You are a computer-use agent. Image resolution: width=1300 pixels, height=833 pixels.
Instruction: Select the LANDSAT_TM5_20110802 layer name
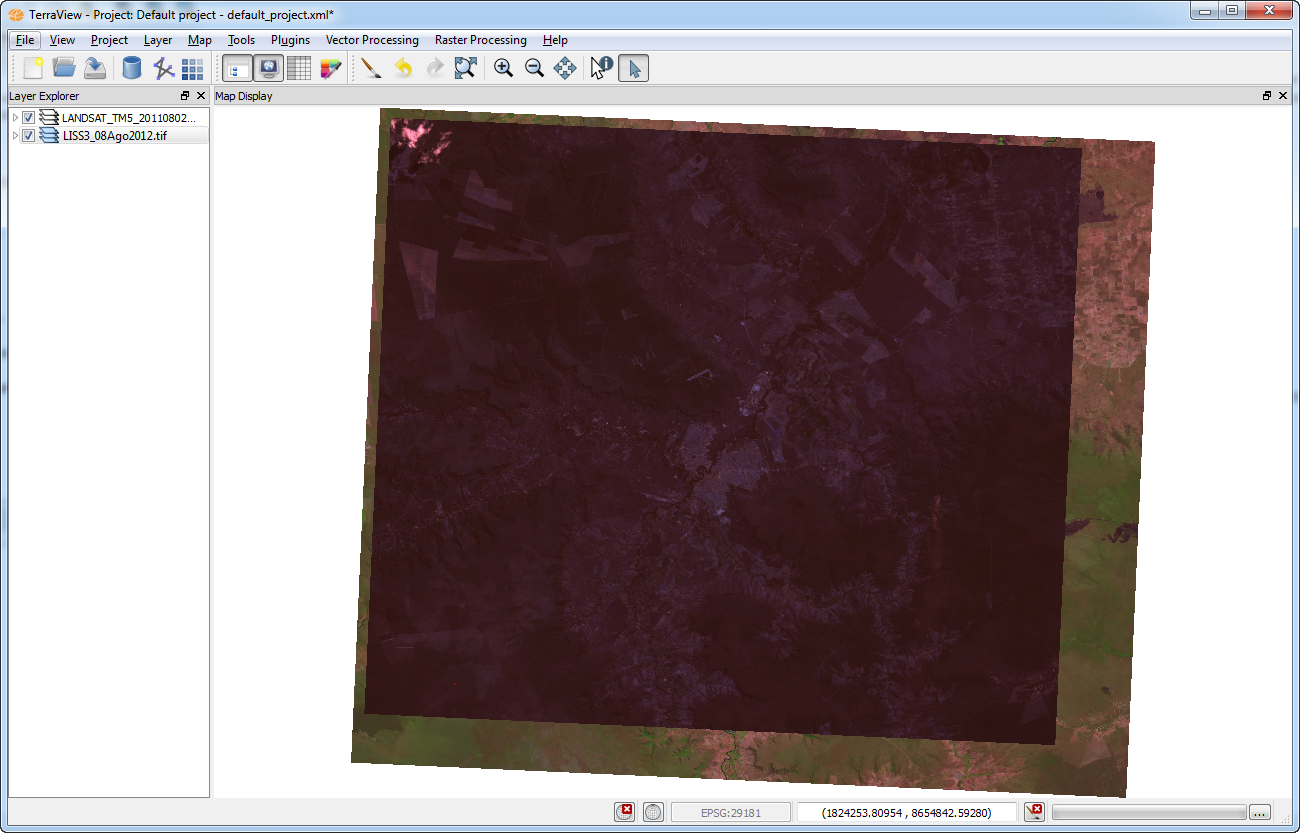coord(129,118)
